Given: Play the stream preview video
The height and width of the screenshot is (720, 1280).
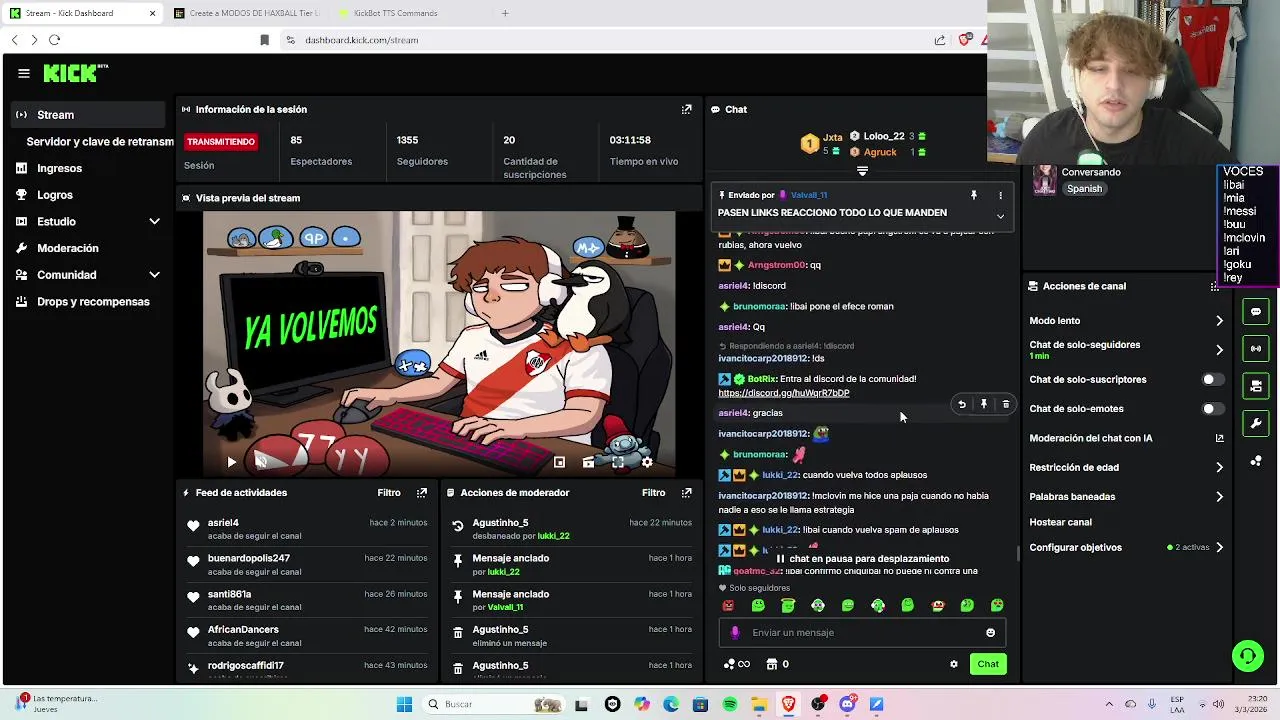Looking at the screenshot, I should click(231, 462).
